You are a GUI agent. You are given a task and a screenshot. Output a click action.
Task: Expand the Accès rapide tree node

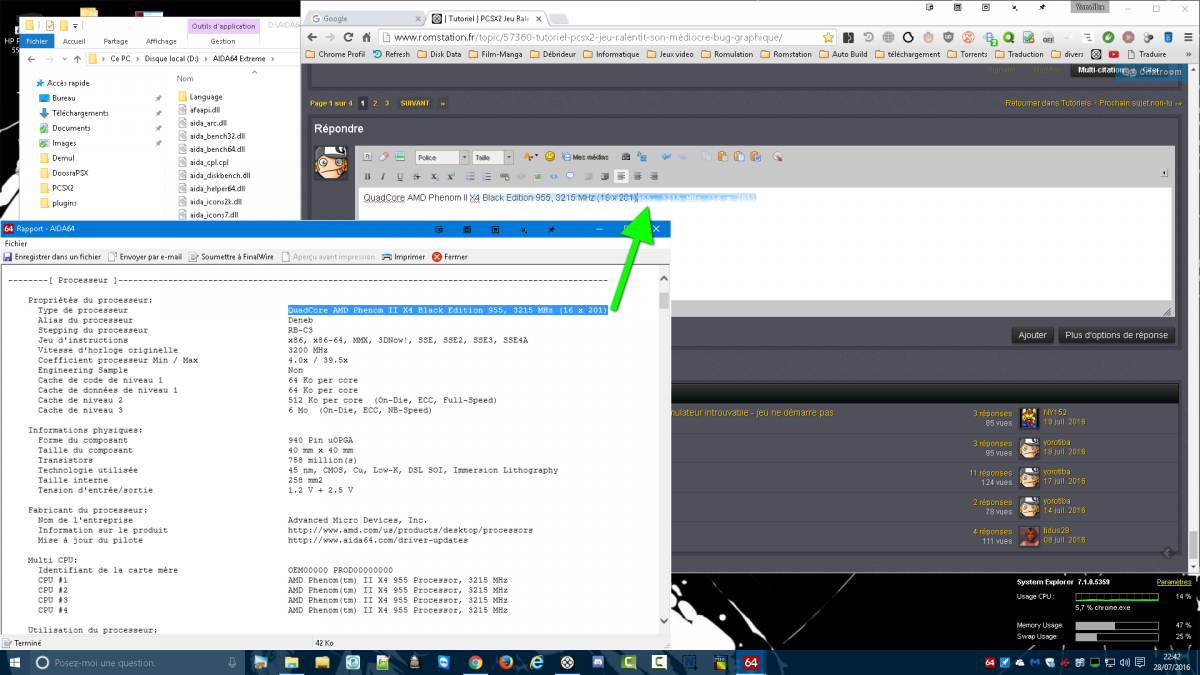pos(28,84)
